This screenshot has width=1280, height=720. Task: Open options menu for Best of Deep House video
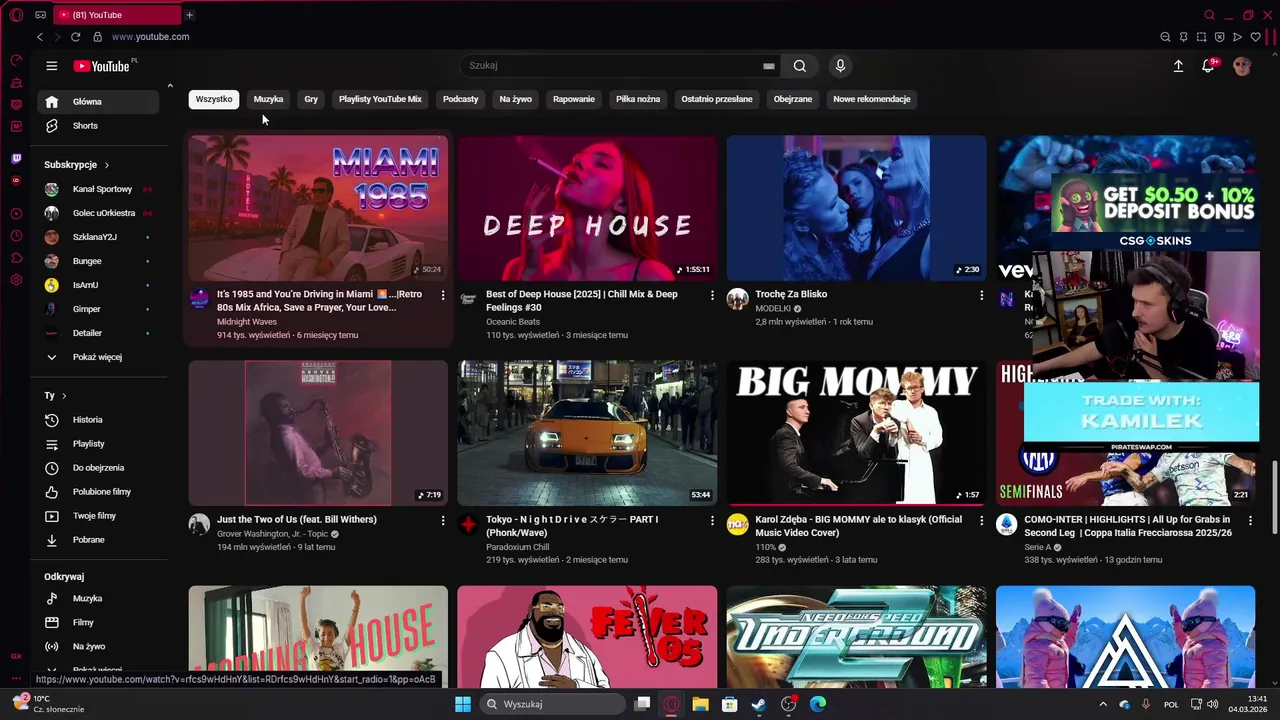pos(712,296)
